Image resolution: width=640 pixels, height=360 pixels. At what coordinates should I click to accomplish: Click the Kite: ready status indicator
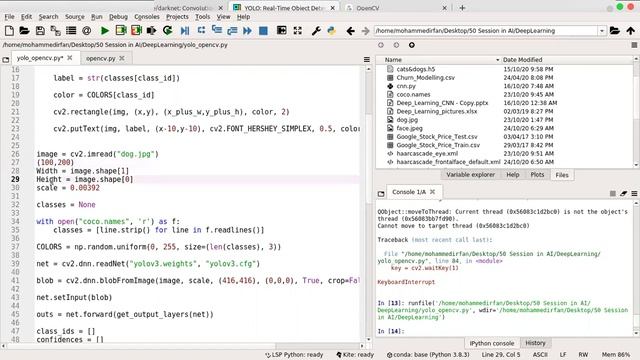tap(355, 355)
